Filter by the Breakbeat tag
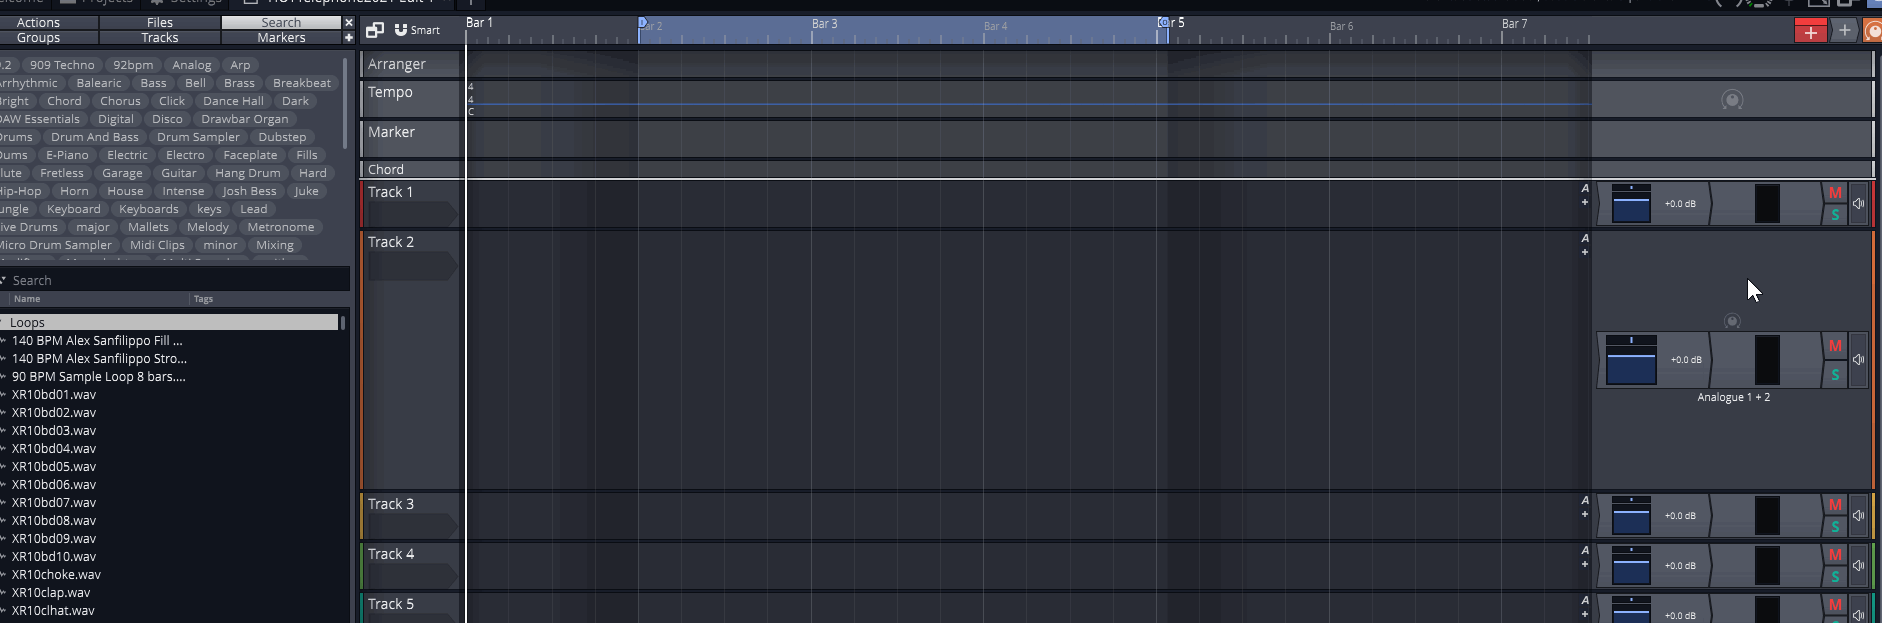 301,83
